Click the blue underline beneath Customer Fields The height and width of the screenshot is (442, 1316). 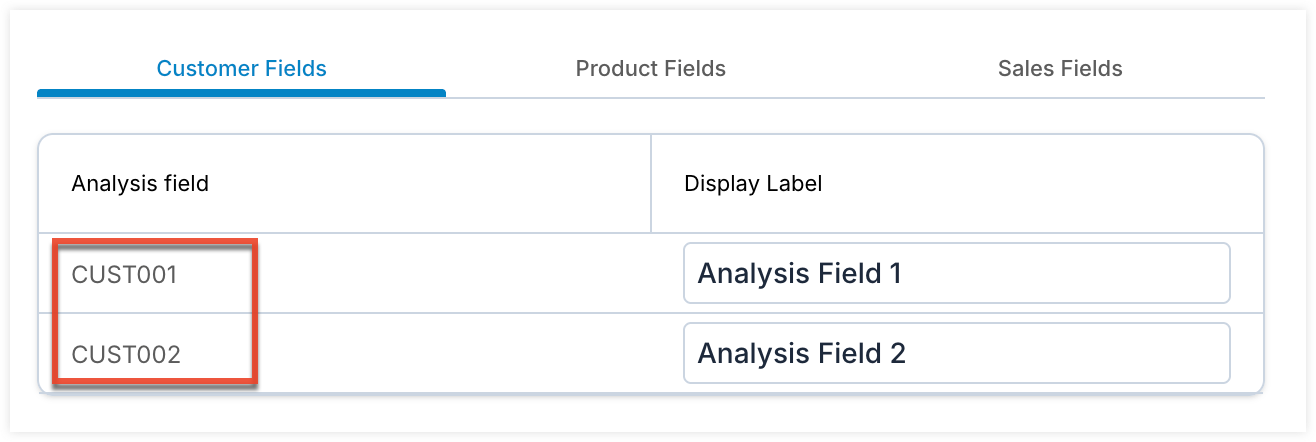click(x=241, y=93)
